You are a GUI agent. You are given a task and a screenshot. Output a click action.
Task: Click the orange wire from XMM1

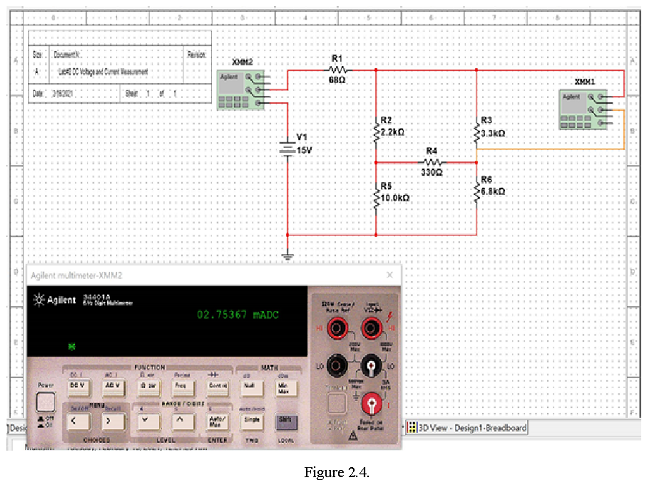[x=550, y=148]
